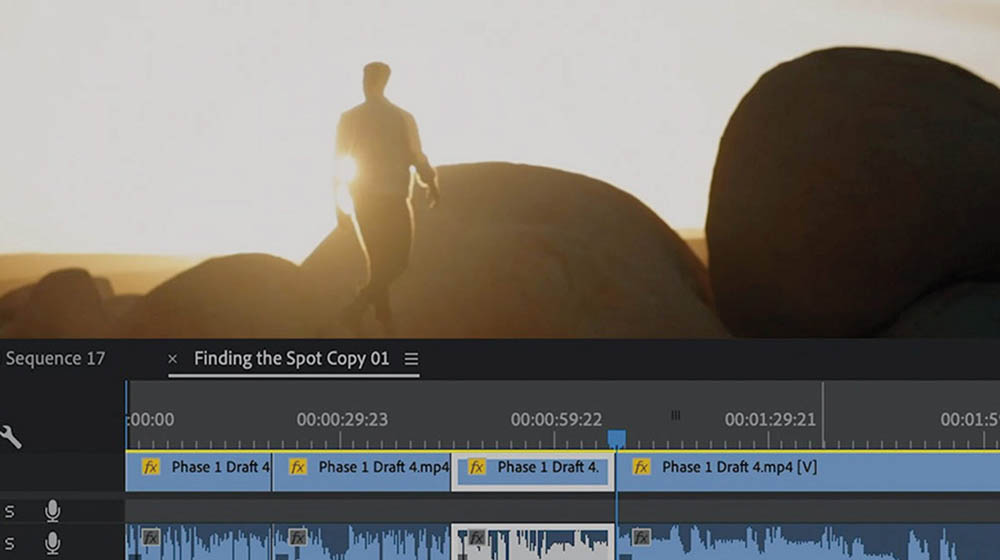The width and height of the screenshot is (1000, 560).
Task: Click fx badge on fourth audio clip
Action: 641,538
